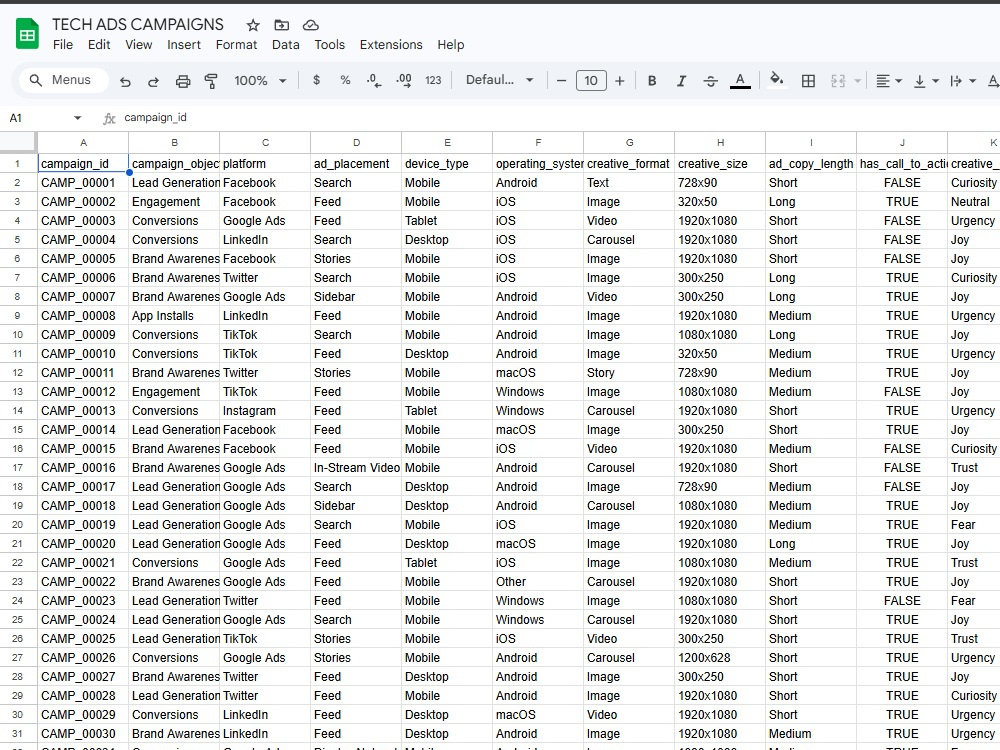Select the App Installs cell
Screen dimensions: 1000x750
[174, 316]
